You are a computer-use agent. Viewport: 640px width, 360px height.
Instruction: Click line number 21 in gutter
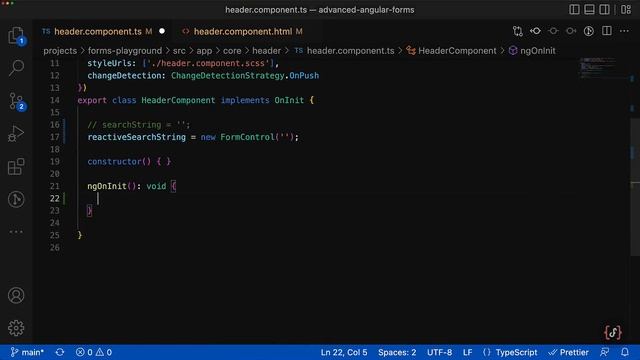(x=55, y=186)
